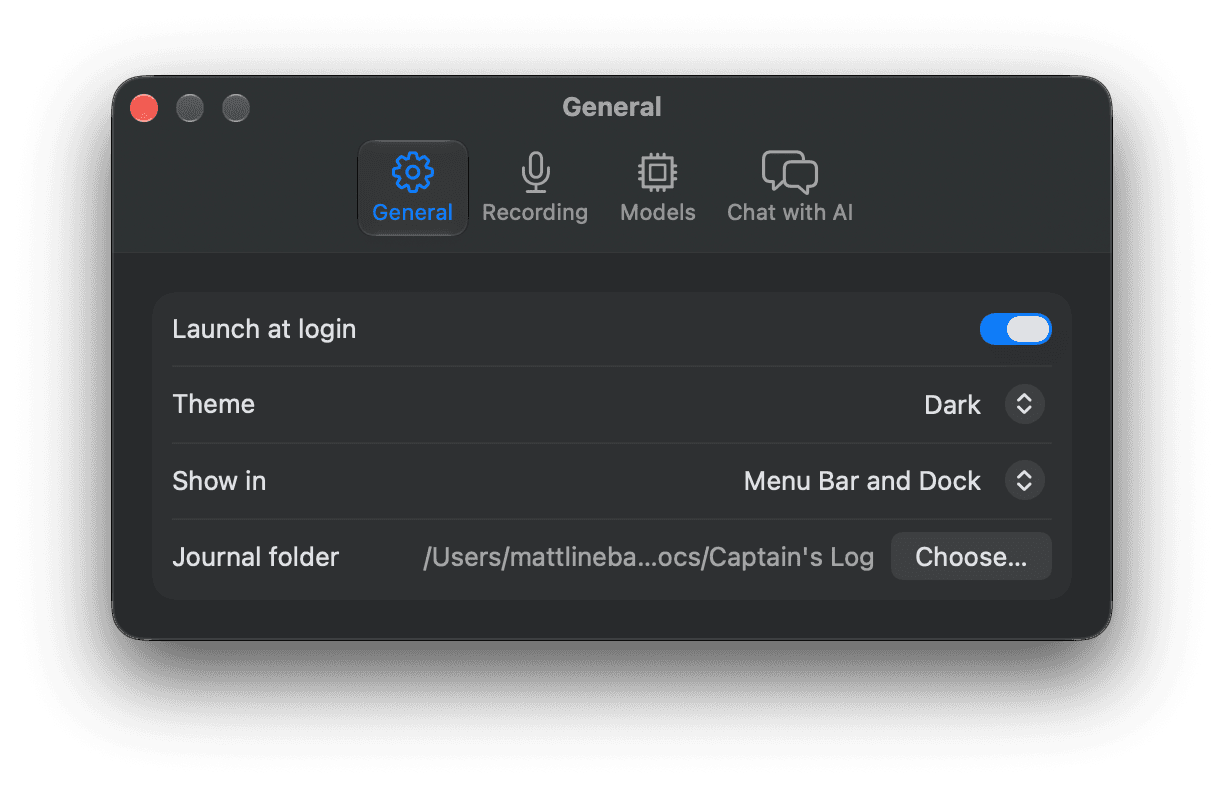Screen dimensions: 1224x788
Task: Close the settings window with the red button
Action: (x=144, y=108)
